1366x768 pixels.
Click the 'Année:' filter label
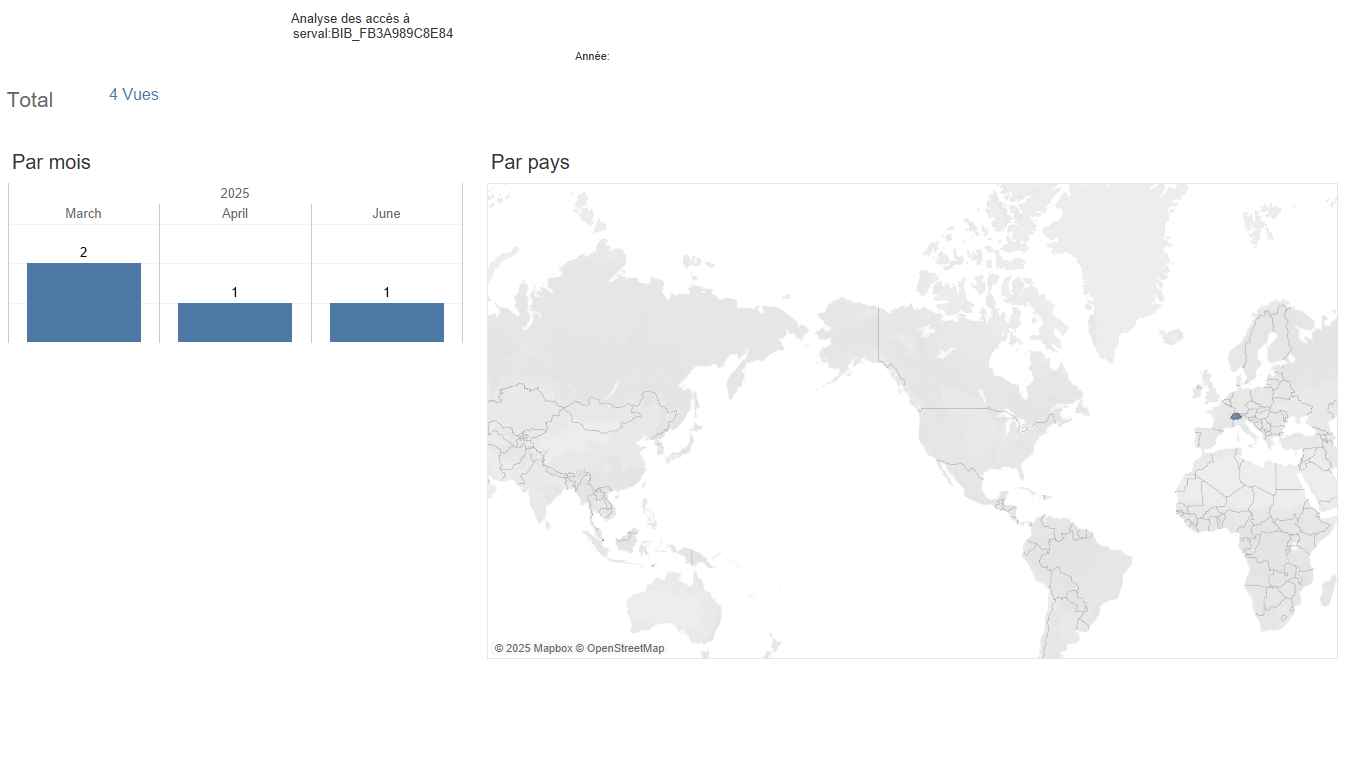point(592,57)
